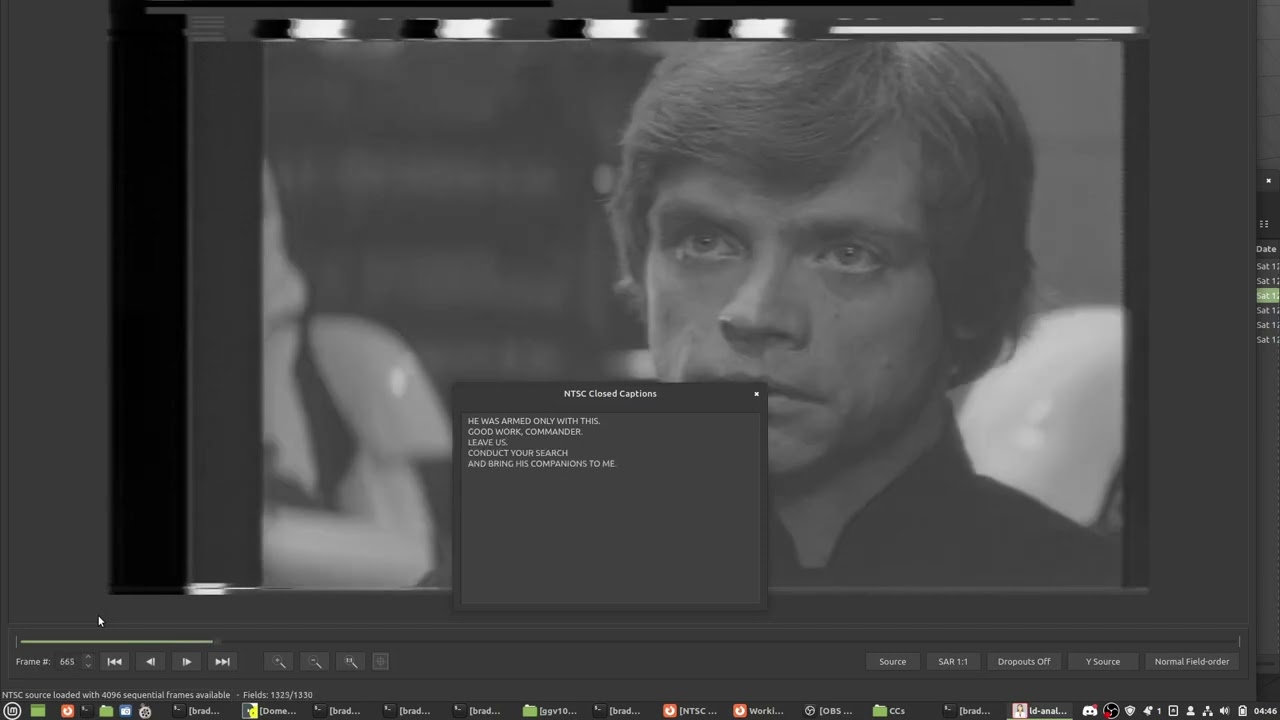Toggle SAR 1:1 aspect ratio button
The width and height of the screenshot is (1280, 720).
[x=953, y=661]
